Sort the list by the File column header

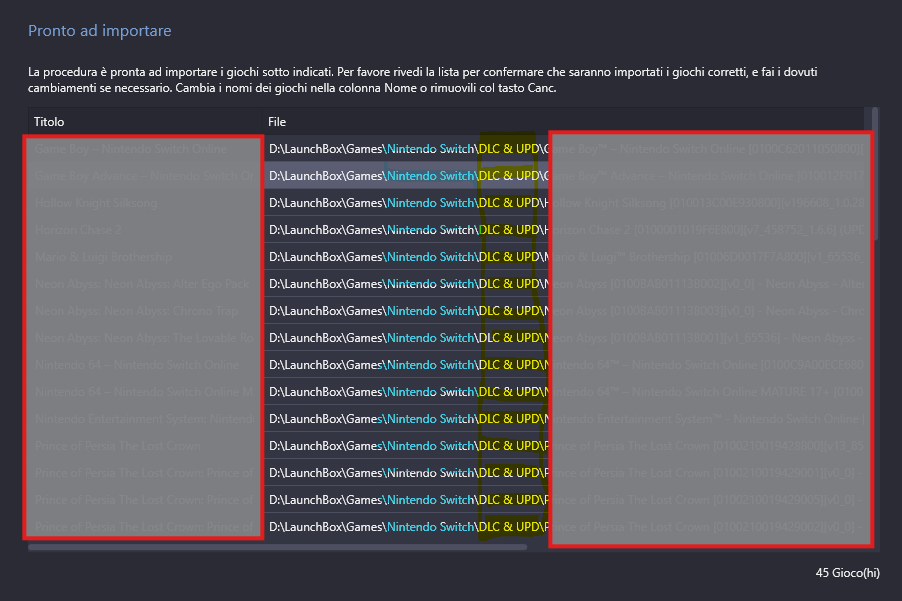563,121
